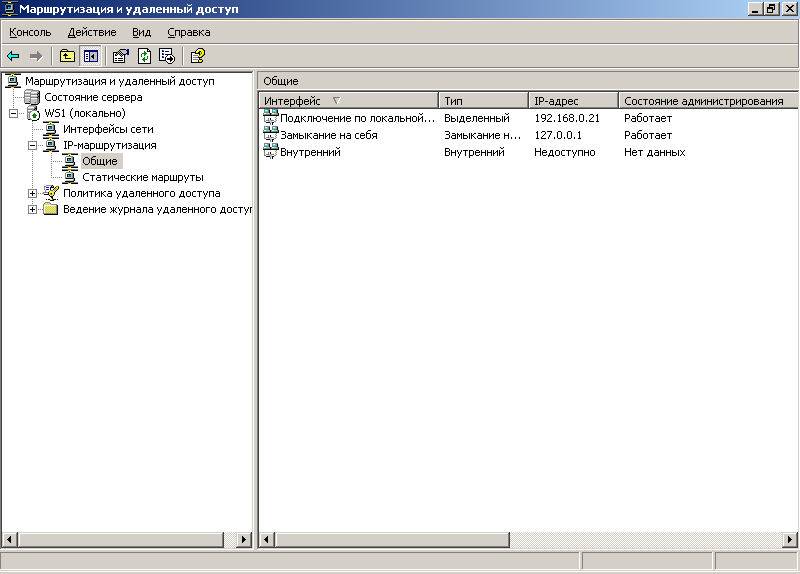
Task: Click the Refresh toolbar icon
Action: (x=144, y=56)
